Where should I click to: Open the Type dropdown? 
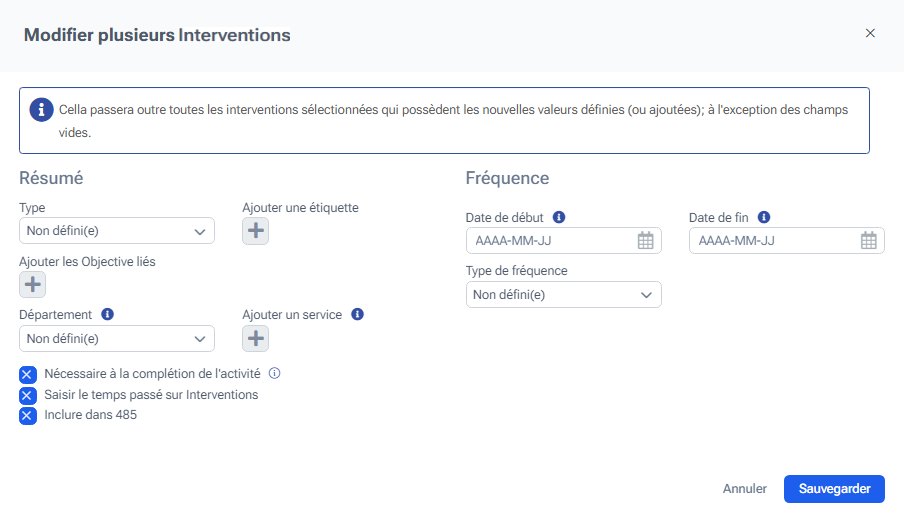click(117, 231)
